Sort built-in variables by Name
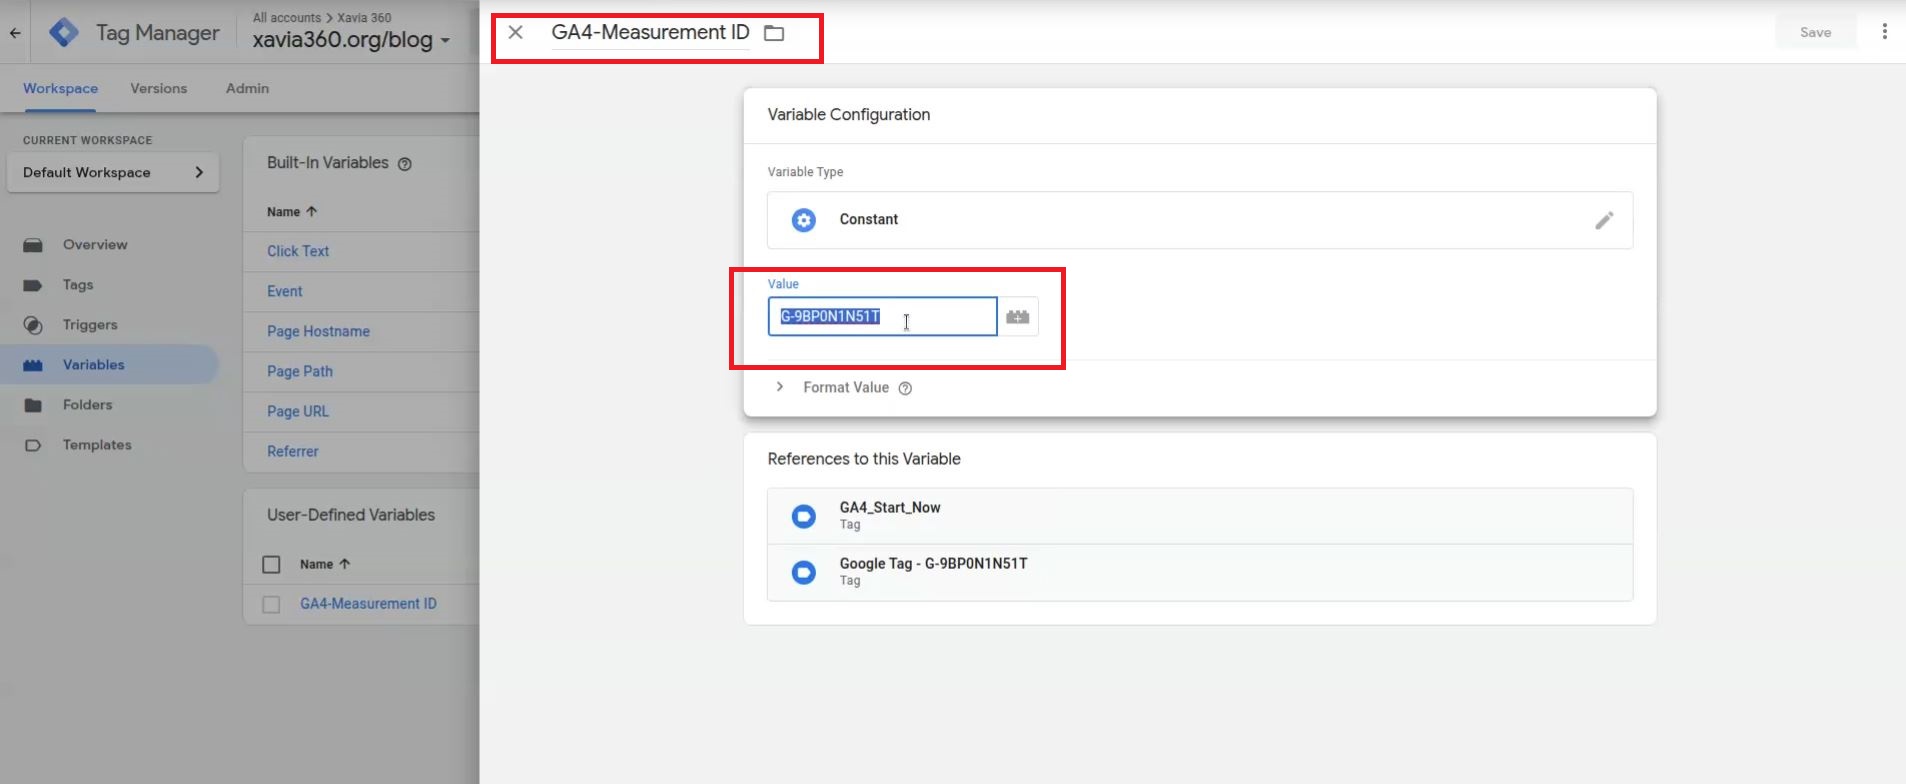 [291, 211]
